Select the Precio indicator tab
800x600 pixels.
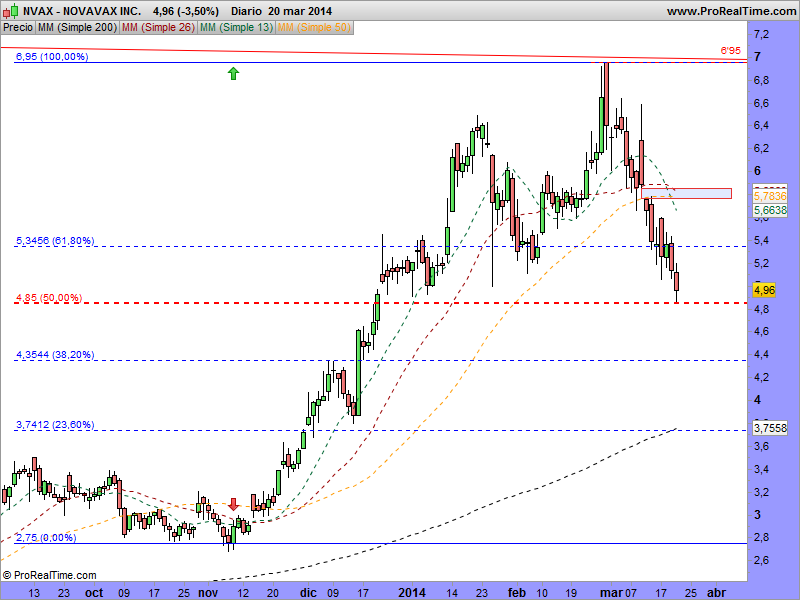(x=18, y=28)
